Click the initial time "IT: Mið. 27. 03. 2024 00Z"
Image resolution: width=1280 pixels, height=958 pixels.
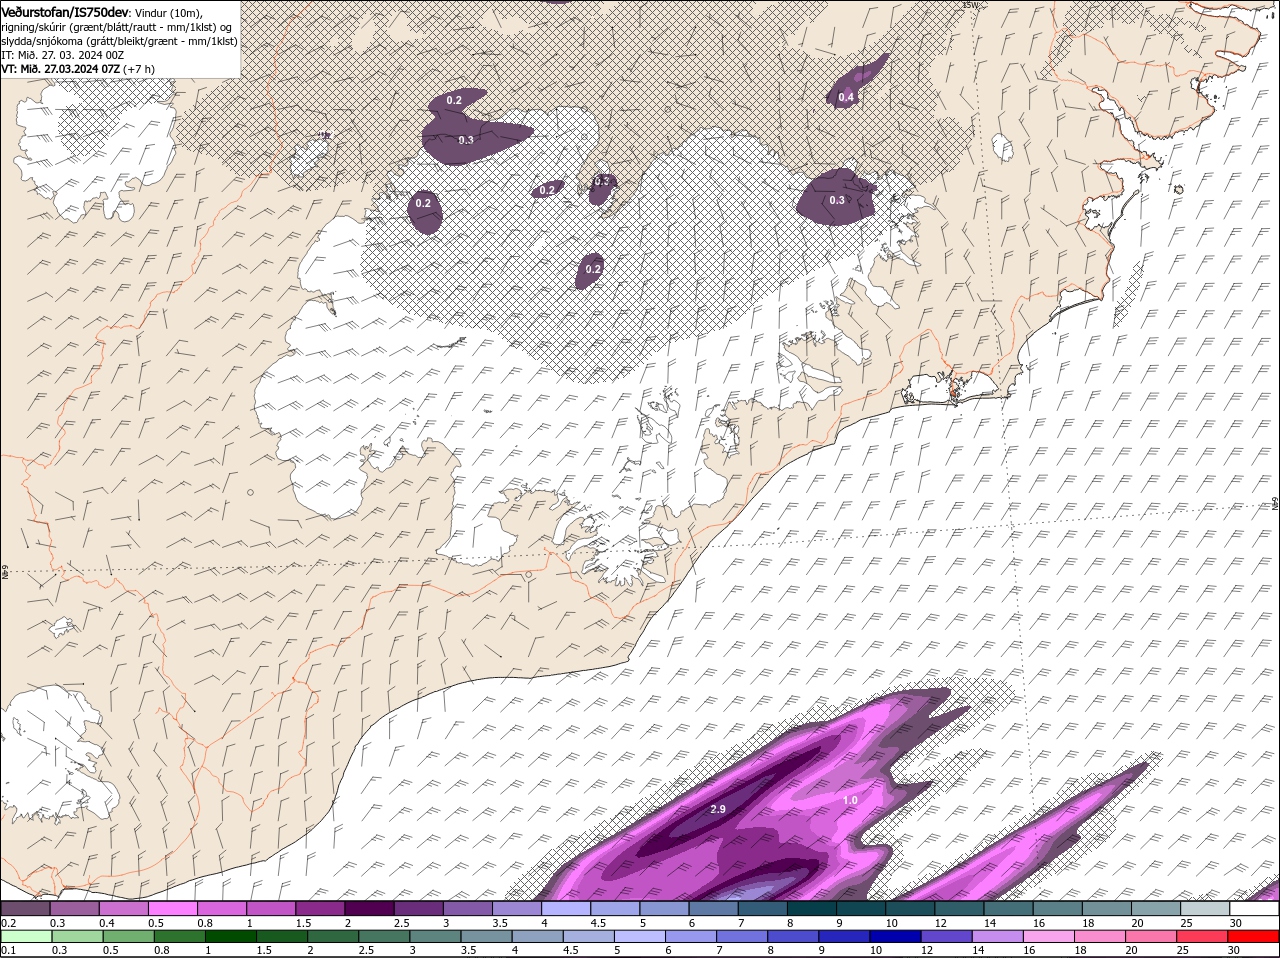point(62,54)
